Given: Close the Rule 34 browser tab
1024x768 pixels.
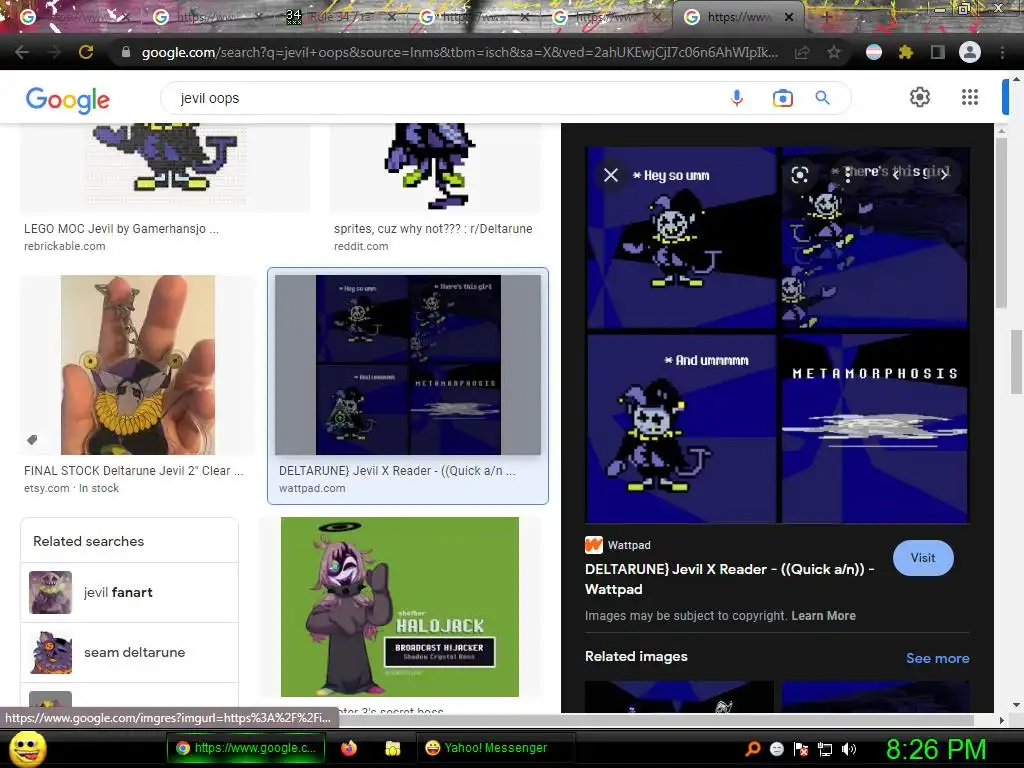Looking at the screenshot, I should click(x=392, y=17).
